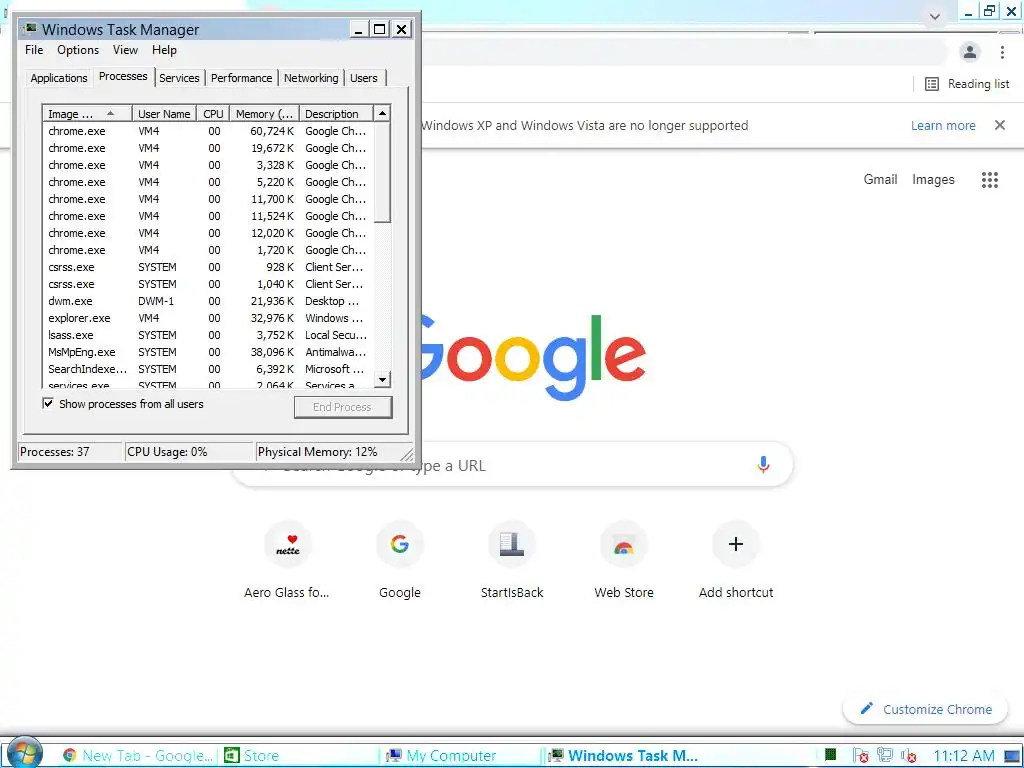The height and width of the screenshot is (768, 1024).
Task: Open the Help menu in Task Manager
Action: coord(164,50)
